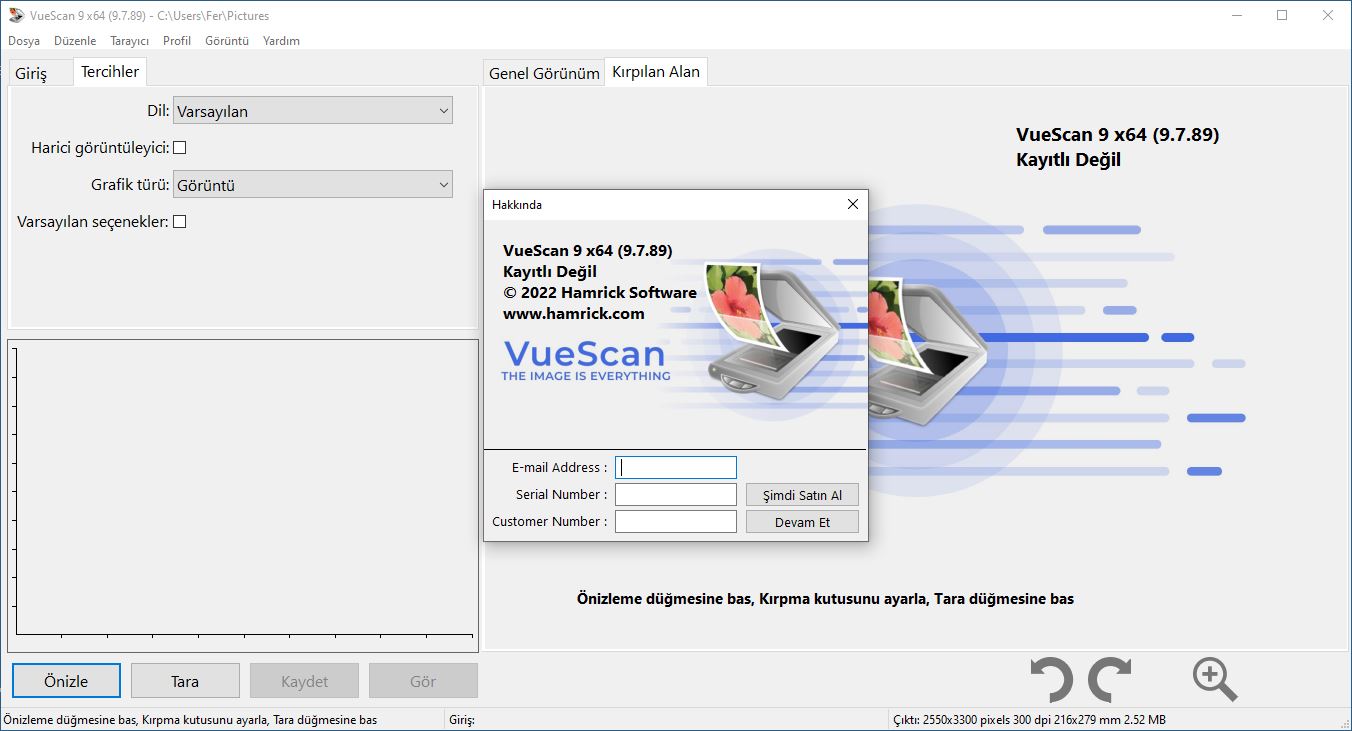The width and height of the screenshot is (1352, 731).
Task: Rotate the image right with clockwise arrow
Action: [x=1110, y=680]
